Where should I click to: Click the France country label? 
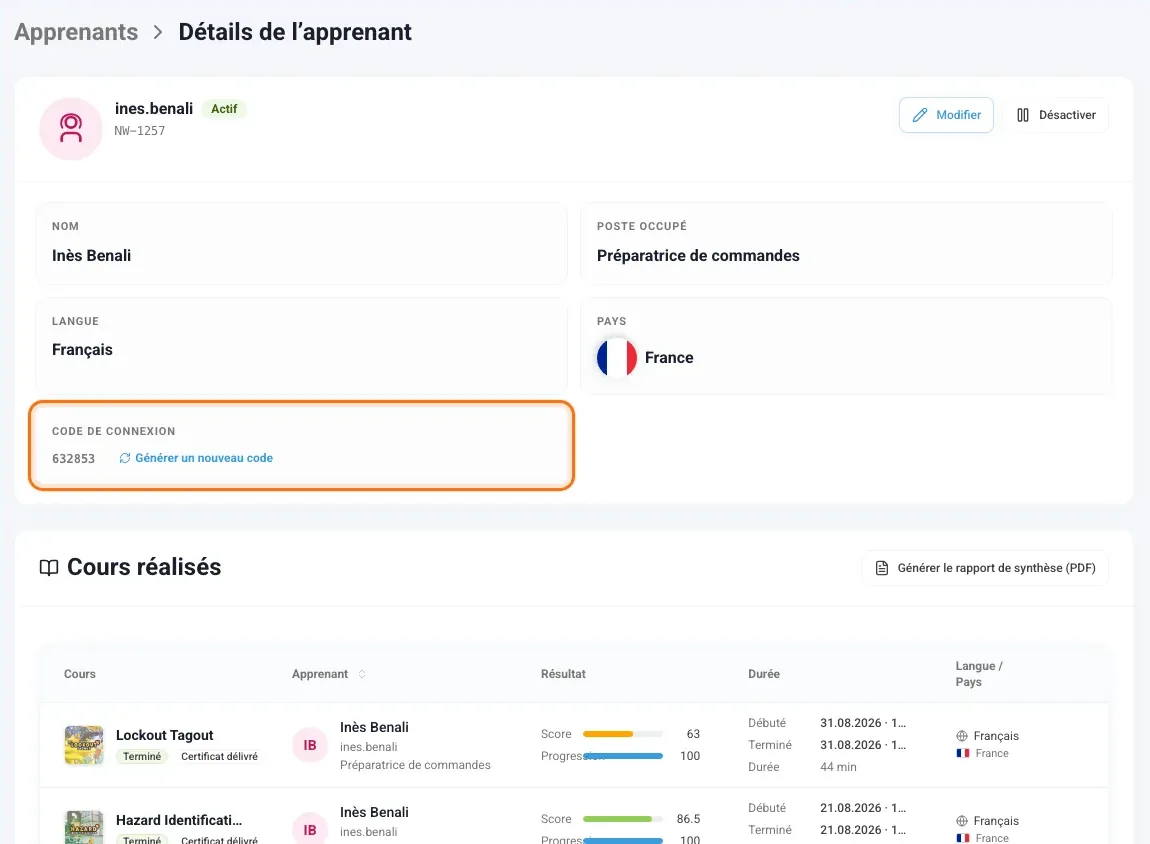pos(669,358)
